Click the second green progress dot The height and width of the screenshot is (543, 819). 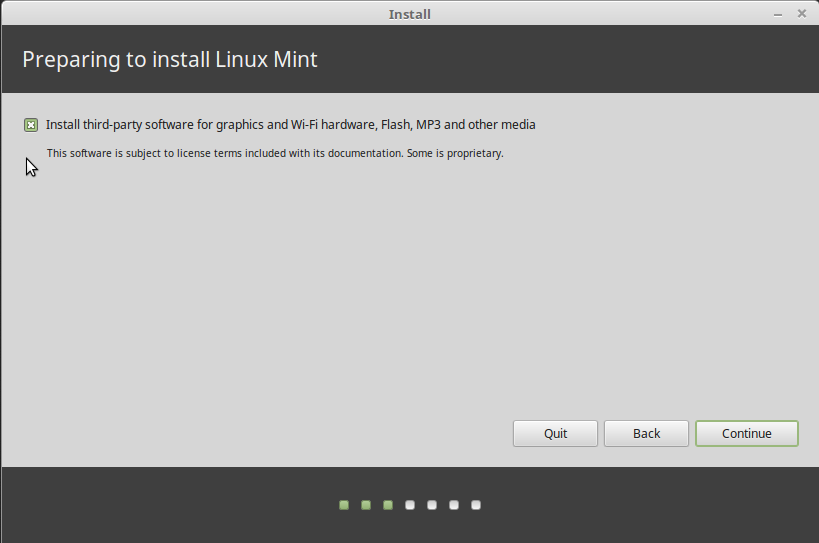point(366,505)
